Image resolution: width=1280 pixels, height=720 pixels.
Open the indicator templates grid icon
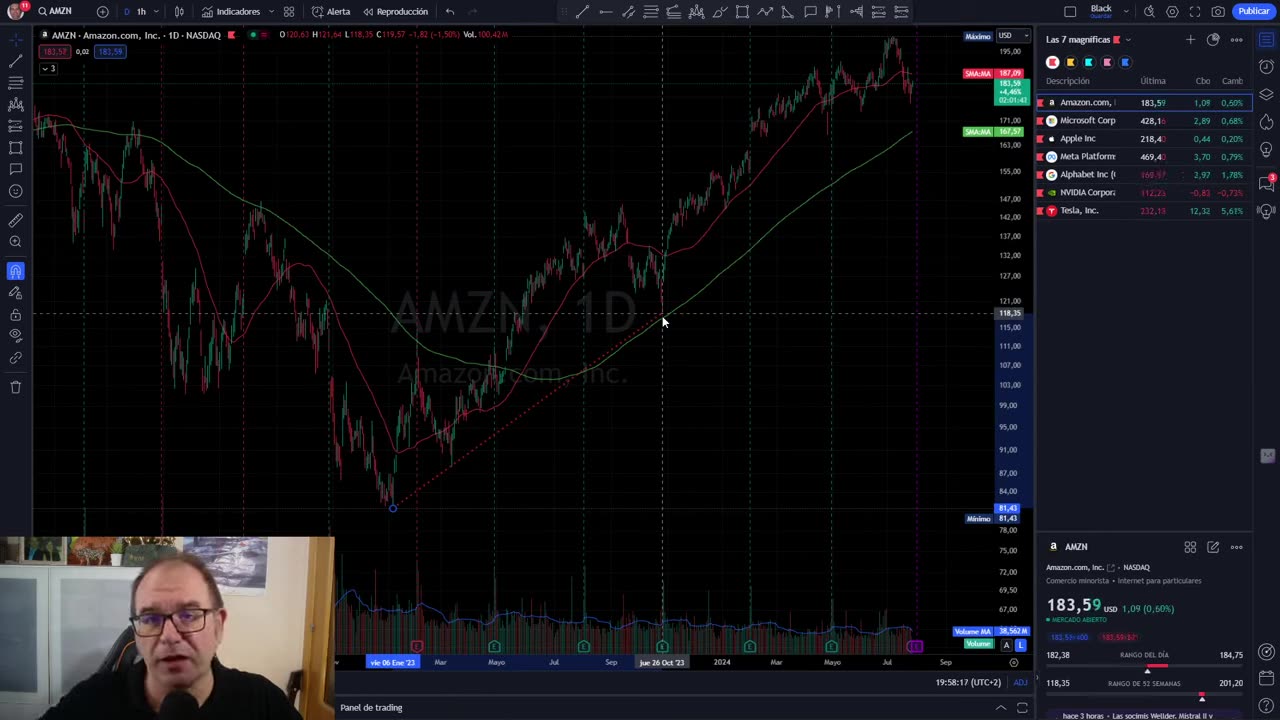[x=289, y=11]
